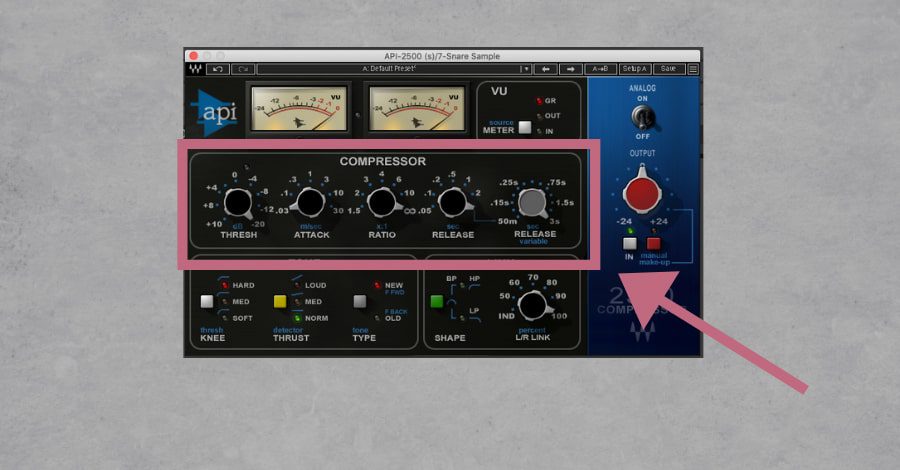The width and height of the screenshot is (900, 470).
Task: Click the IN meter indicator LED
Action: click(539, 131)
